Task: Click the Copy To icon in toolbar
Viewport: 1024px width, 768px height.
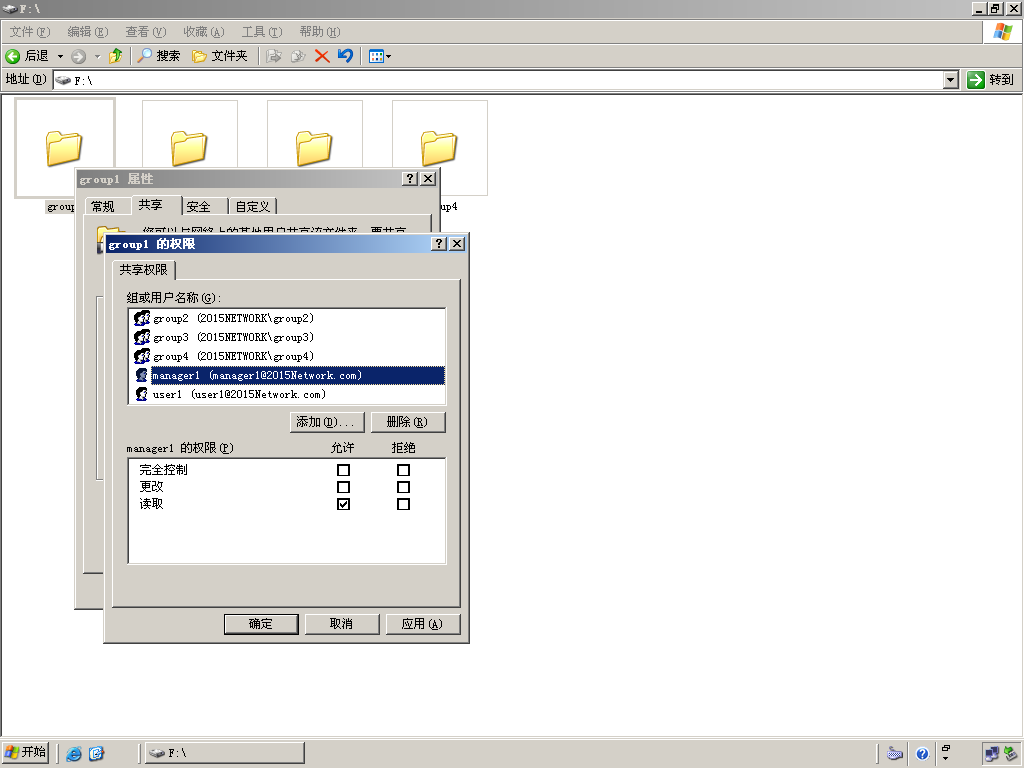Action: (298, 56)
